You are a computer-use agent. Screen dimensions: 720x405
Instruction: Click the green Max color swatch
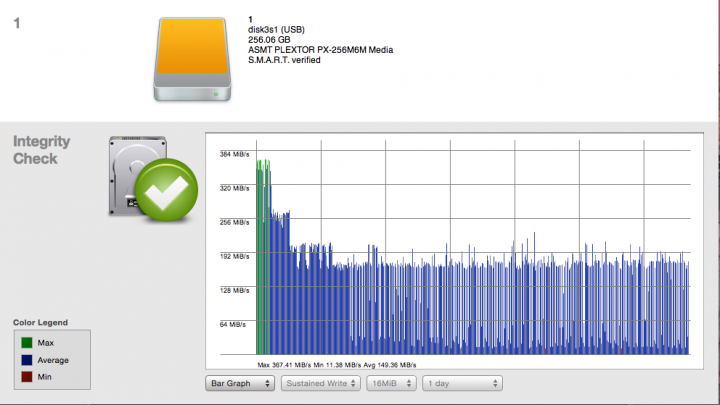(27, 343)
